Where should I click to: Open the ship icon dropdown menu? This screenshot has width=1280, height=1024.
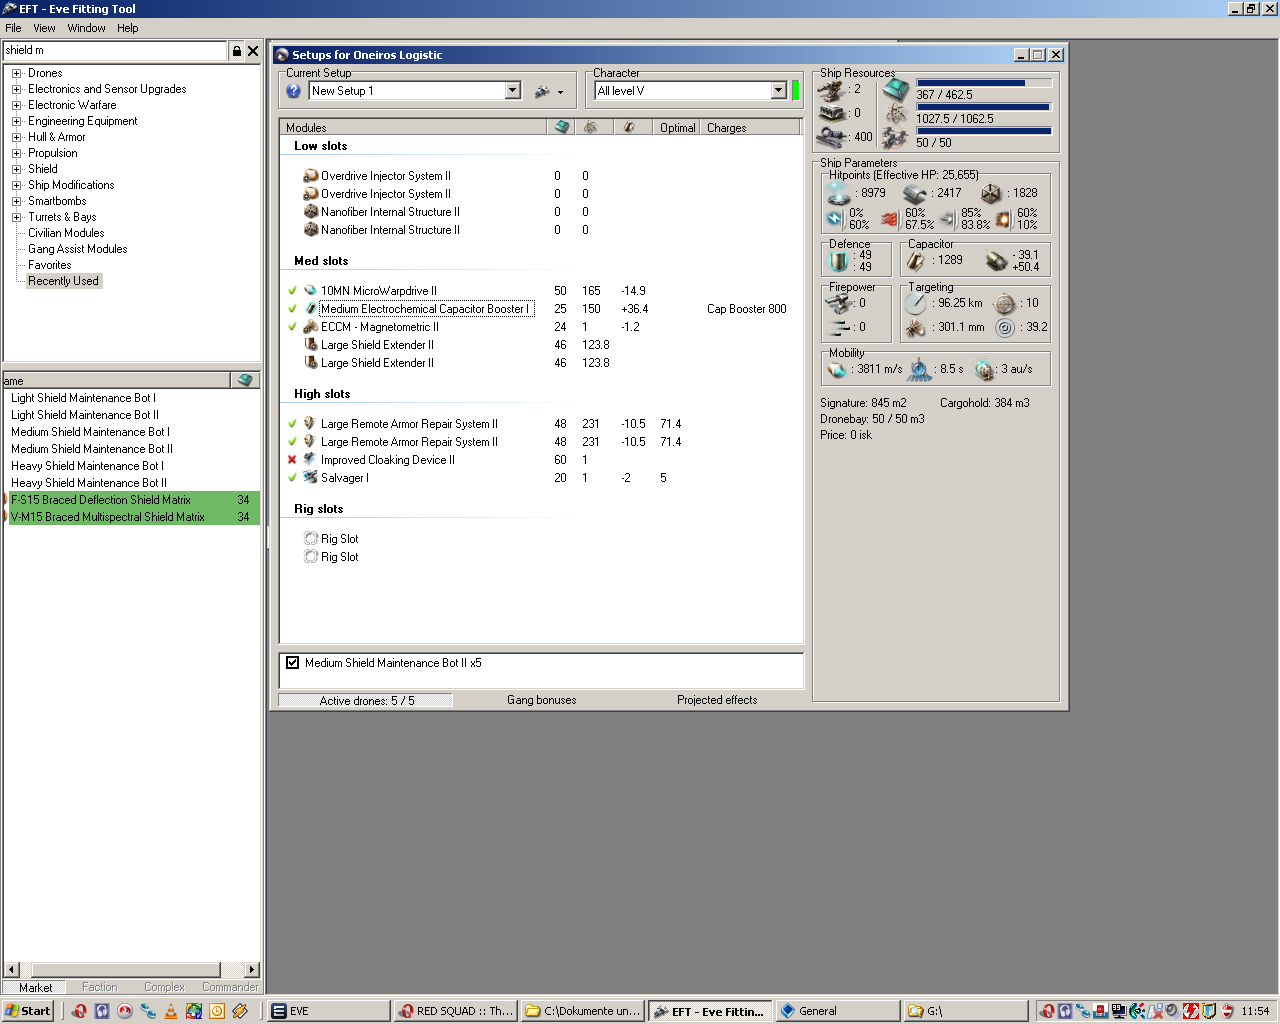pyautogui.click(x=549, y=91)
